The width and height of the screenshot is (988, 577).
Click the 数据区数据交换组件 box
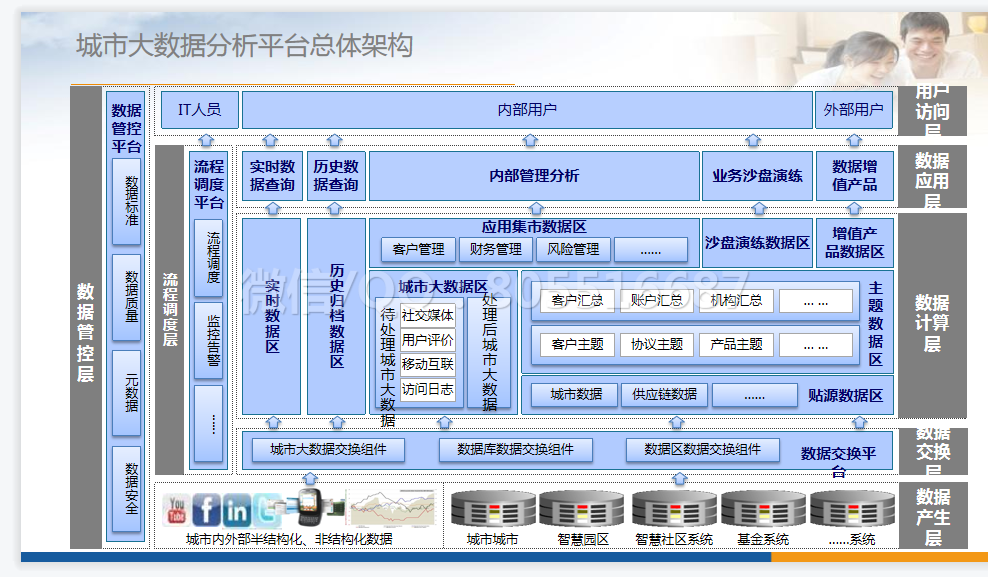[x=703, y=450]
